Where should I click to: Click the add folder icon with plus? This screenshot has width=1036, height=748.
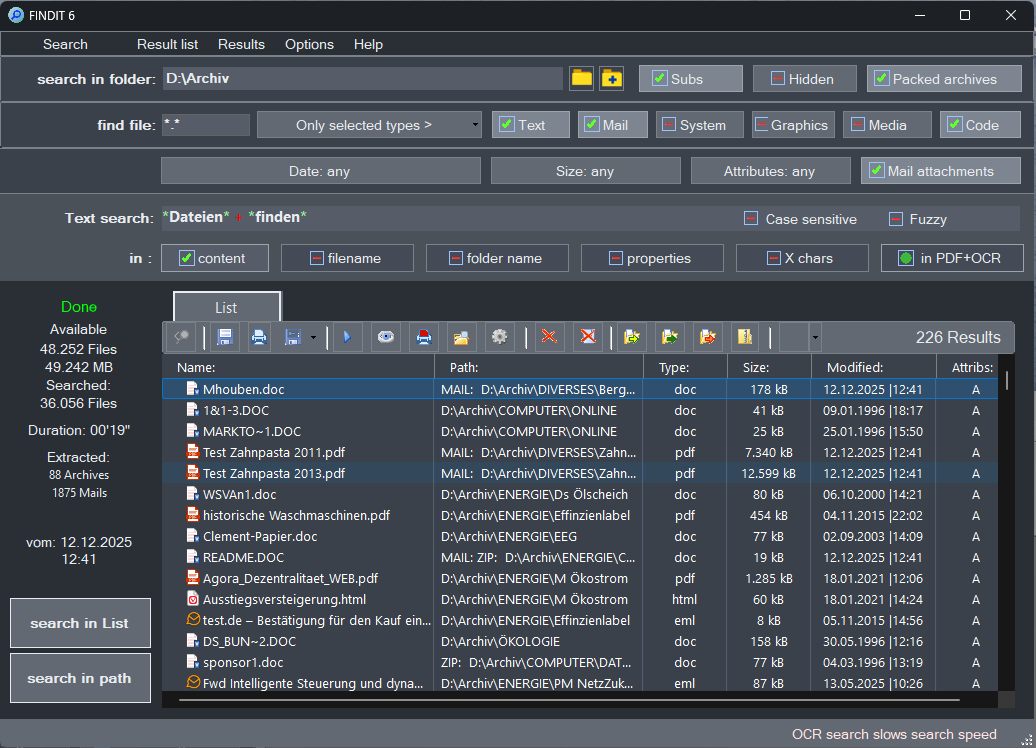tap(611, 79)
